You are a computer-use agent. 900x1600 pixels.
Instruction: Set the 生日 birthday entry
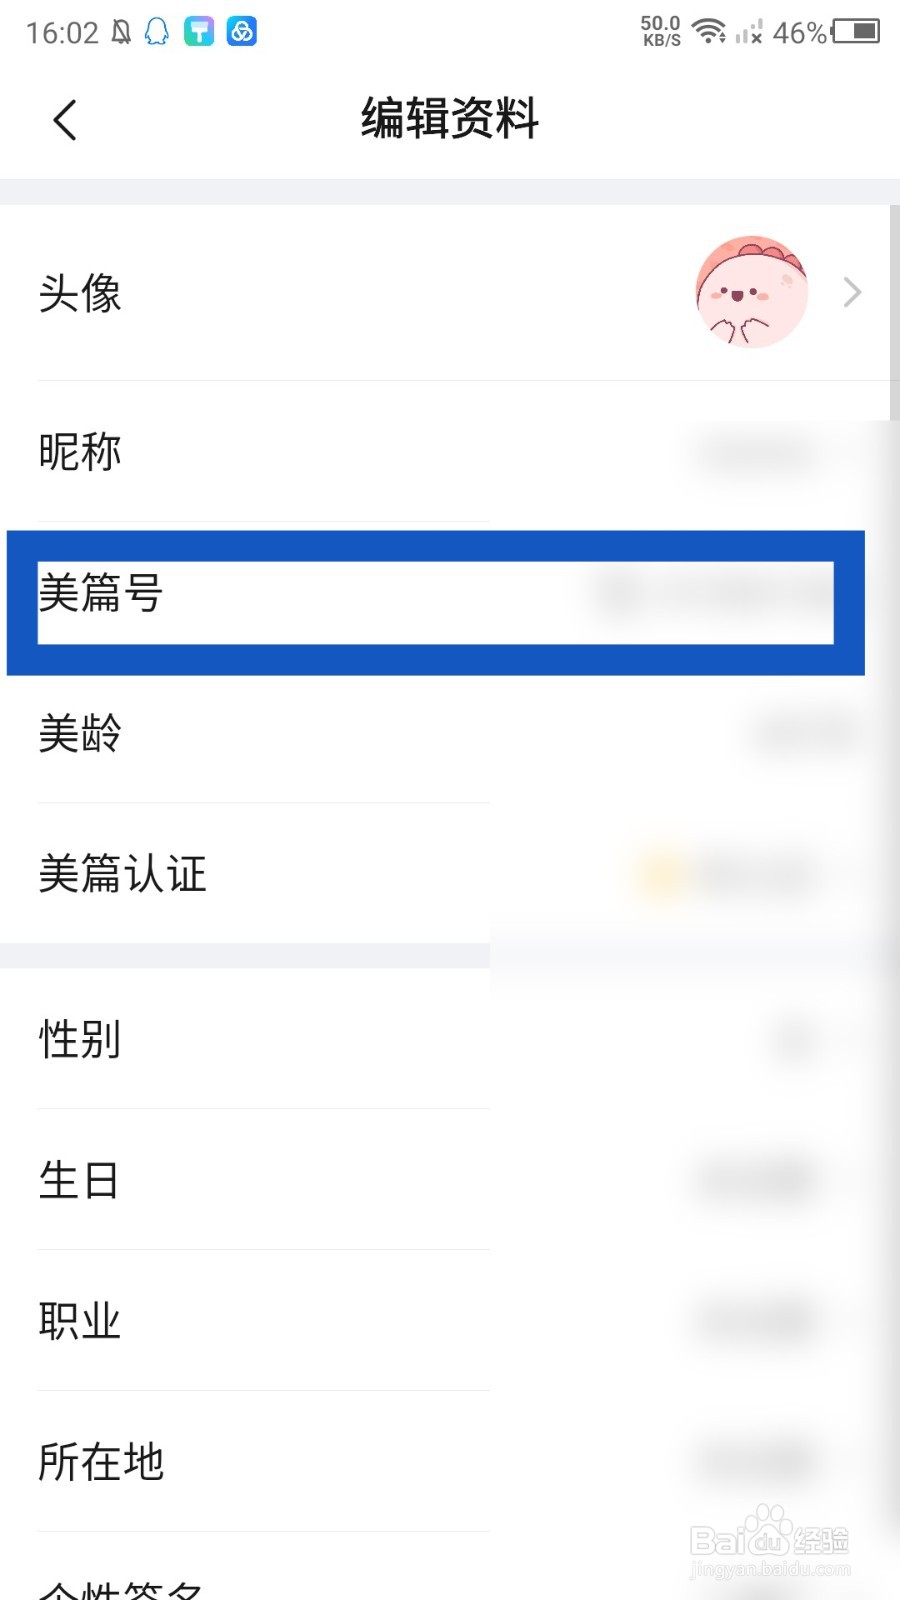pos(444,1180)
